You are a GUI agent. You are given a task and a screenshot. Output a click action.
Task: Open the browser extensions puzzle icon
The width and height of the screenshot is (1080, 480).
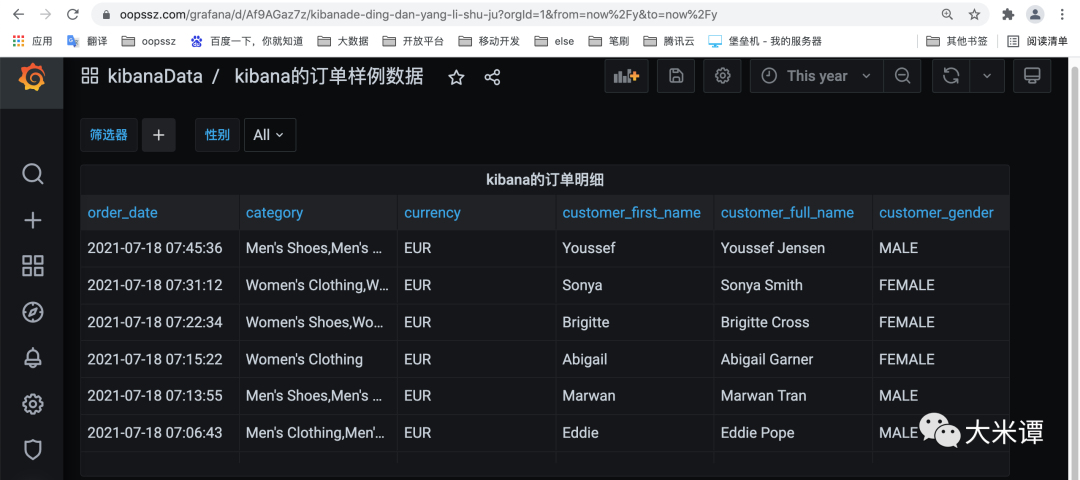(x=1008, y=14)
